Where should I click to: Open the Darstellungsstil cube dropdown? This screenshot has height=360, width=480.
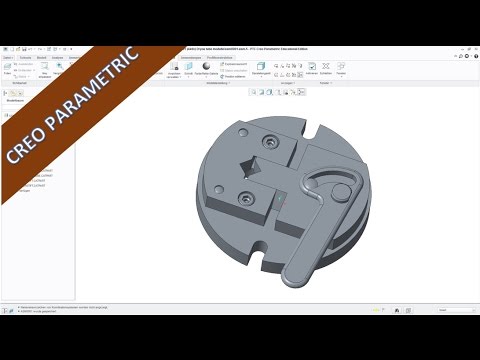[x=261, y=69]
